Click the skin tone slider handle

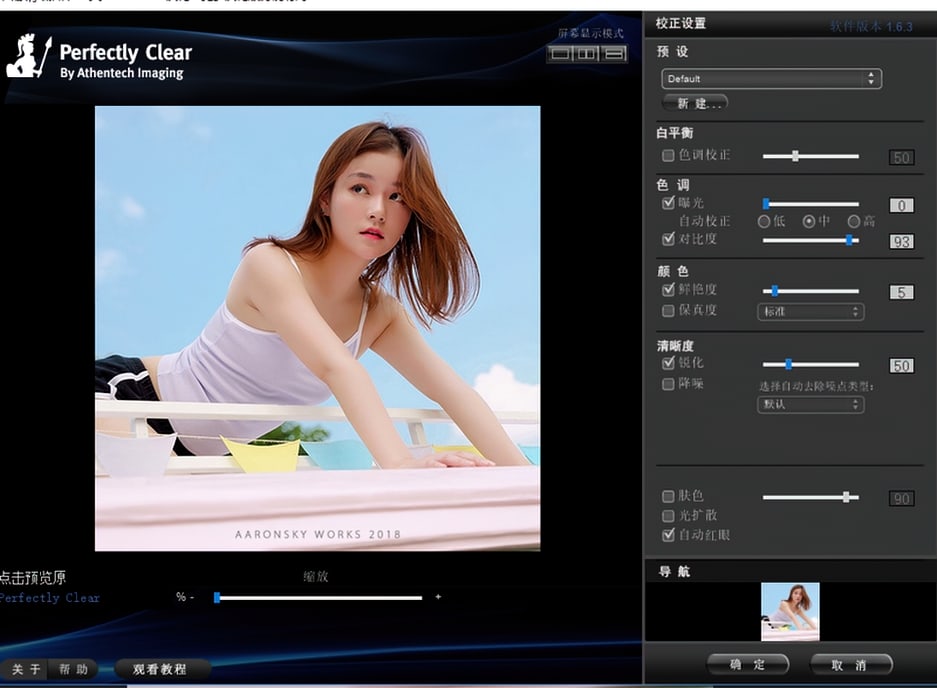[x=846, y=497]
